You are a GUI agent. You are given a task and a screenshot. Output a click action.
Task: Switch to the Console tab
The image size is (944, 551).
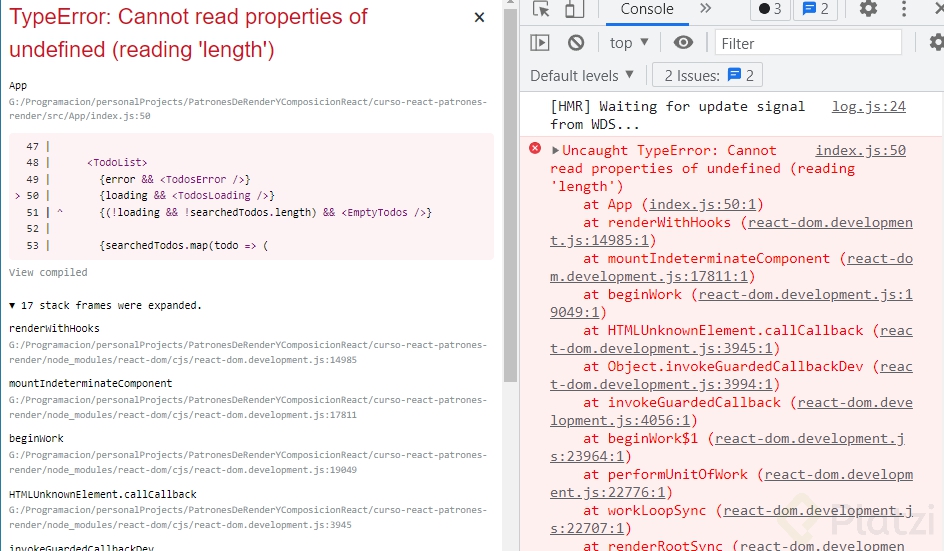tap(647, 10)
